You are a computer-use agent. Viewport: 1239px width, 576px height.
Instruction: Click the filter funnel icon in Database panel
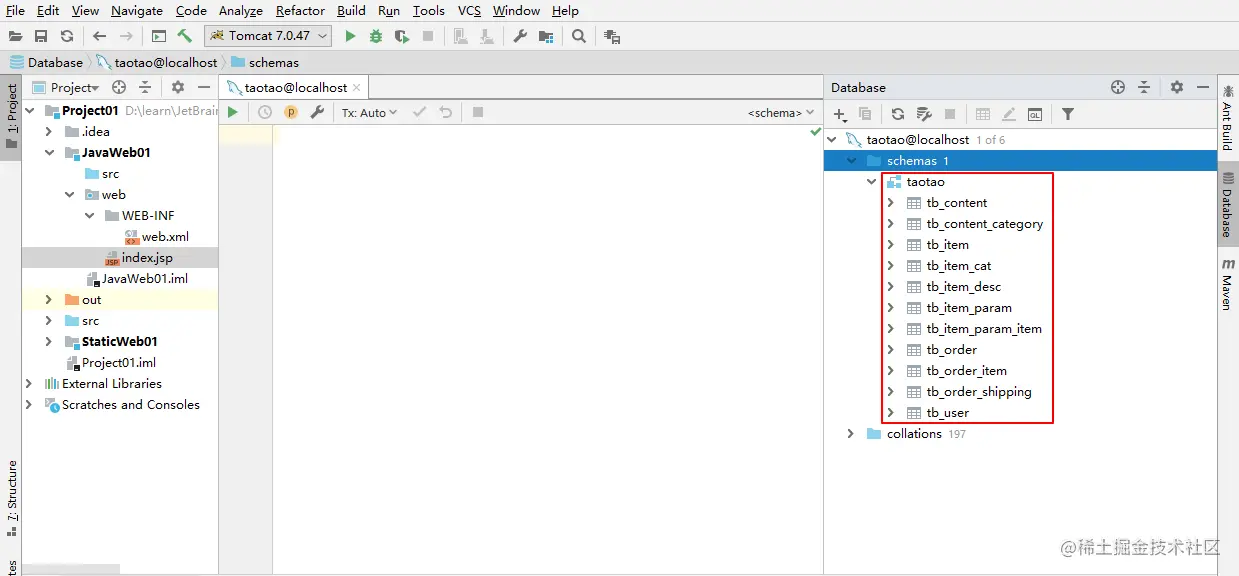(x=1068, y=114)
